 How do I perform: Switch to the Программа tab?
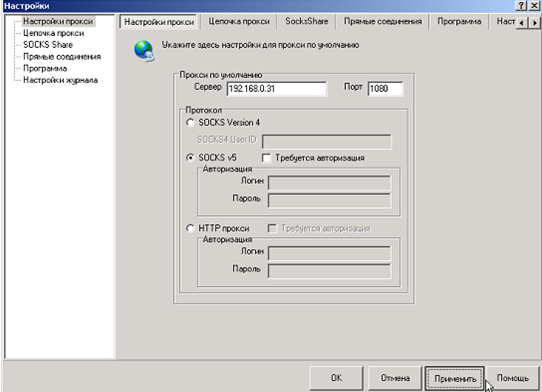click(459, 21)
